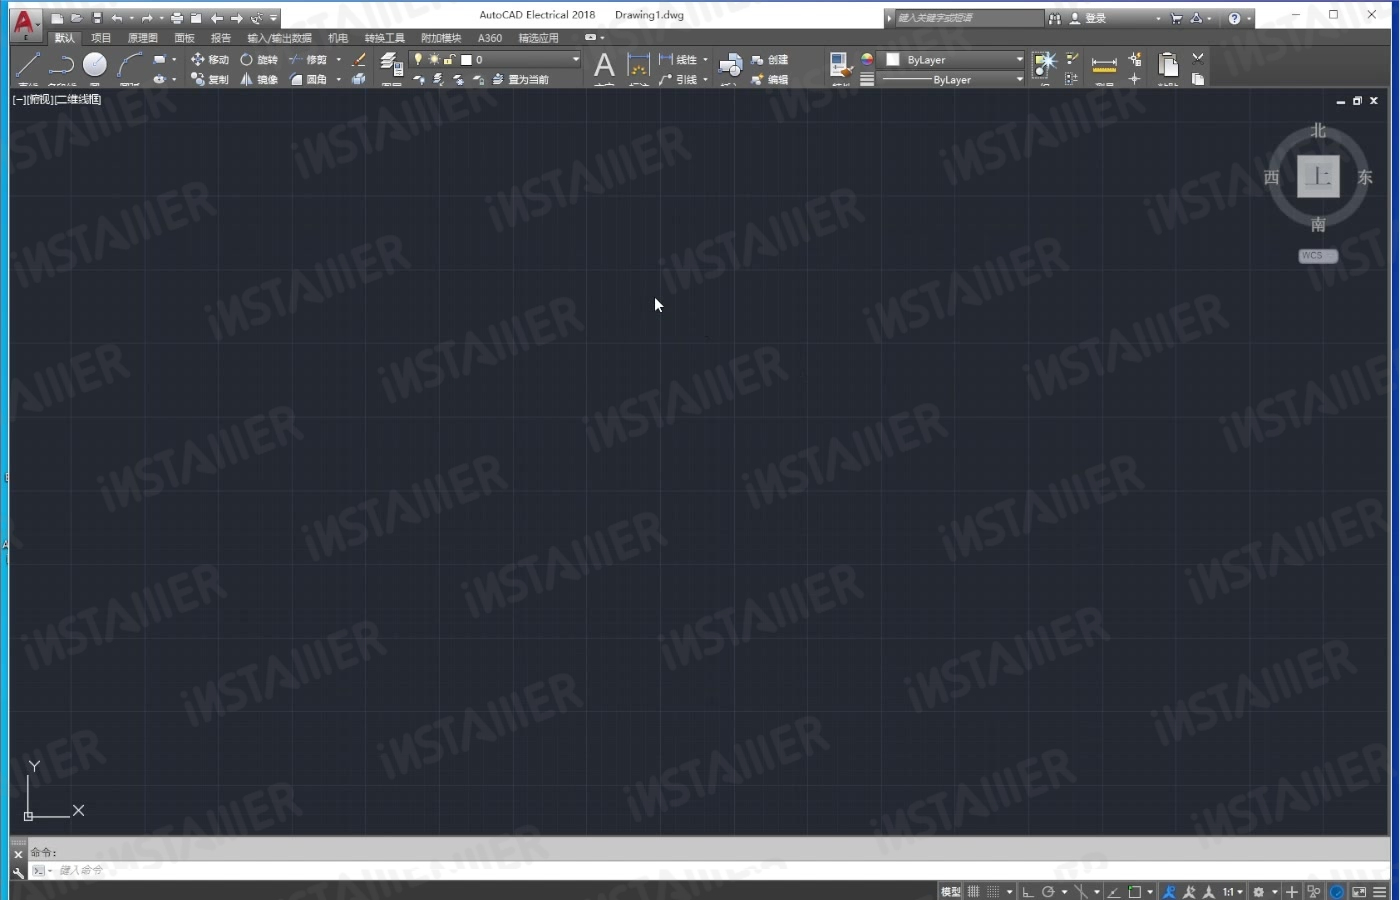Image resolution: width=1400 pixels, height=900 pixels.
Task: Open the 报告 ribbon tab
Action: (221, 38)
